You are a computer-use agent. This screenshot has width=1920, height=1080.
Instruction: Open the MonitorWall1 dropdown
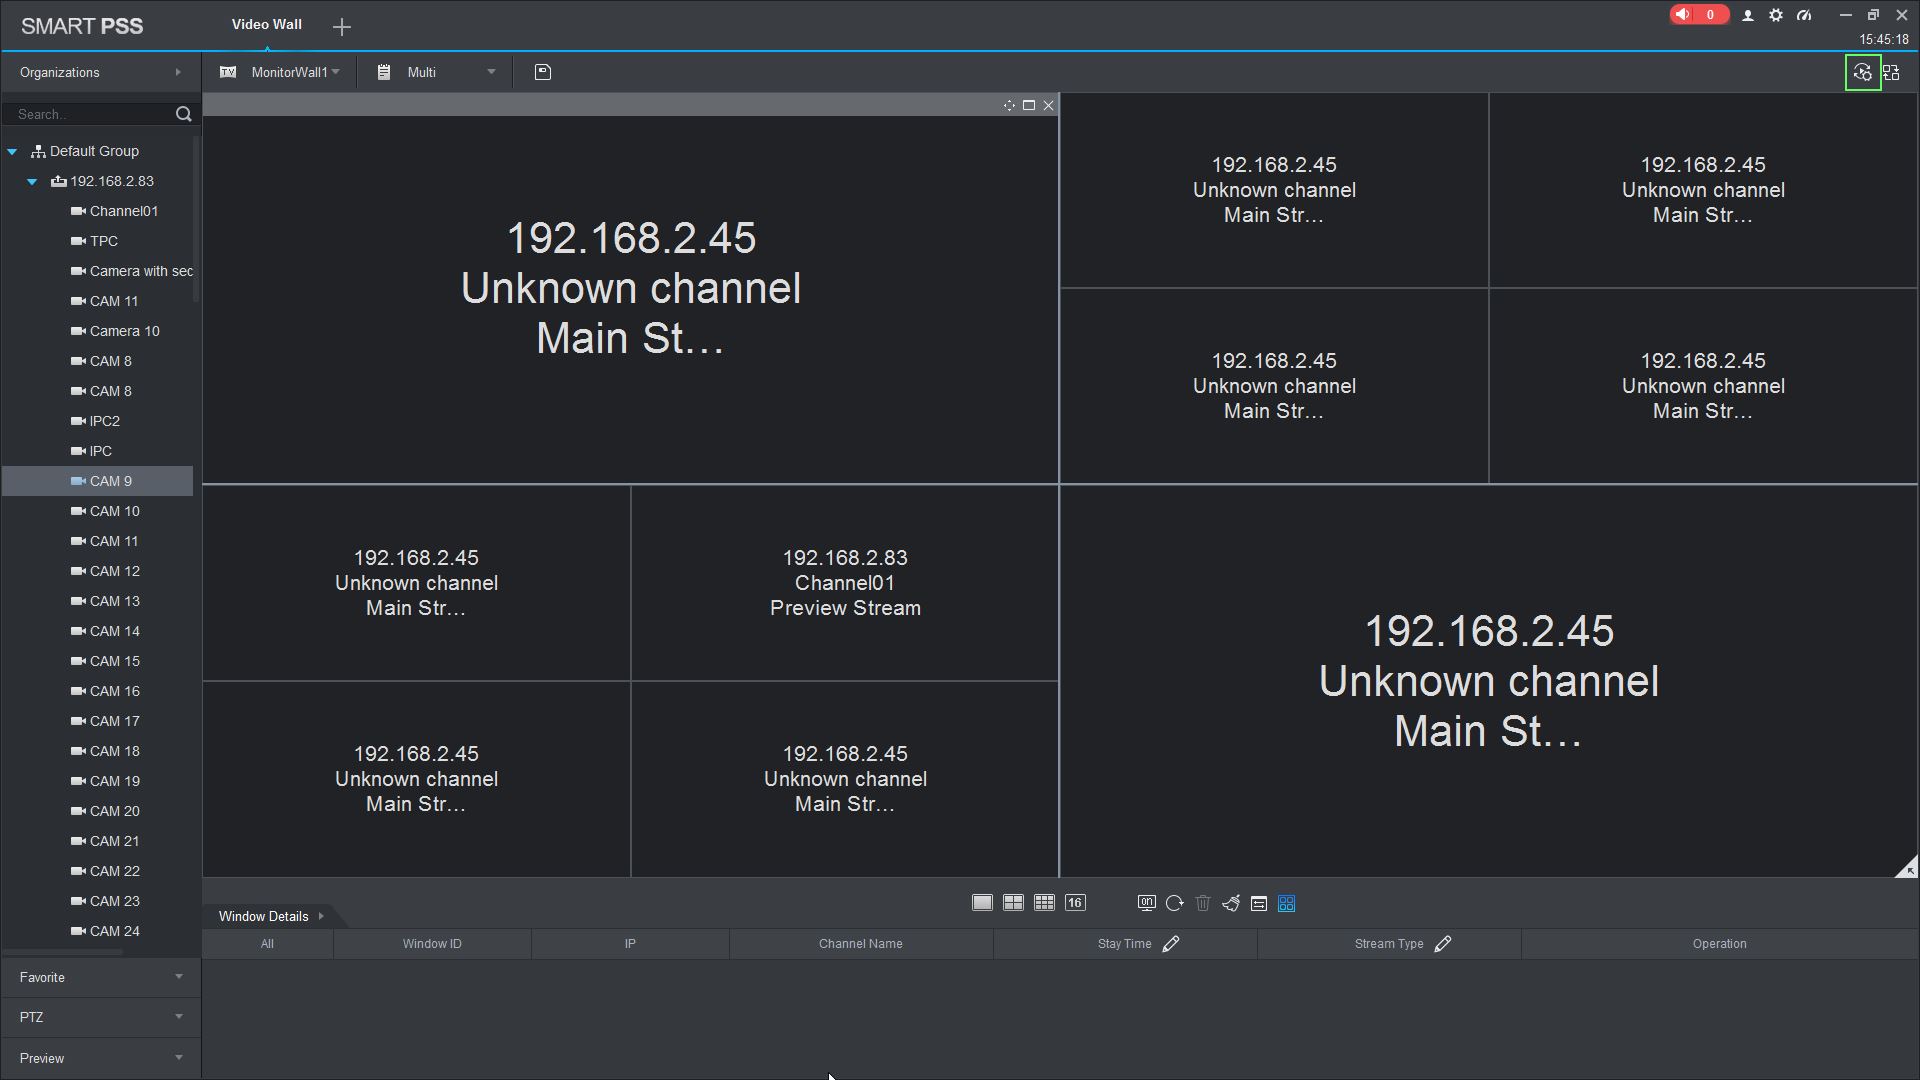336,72
